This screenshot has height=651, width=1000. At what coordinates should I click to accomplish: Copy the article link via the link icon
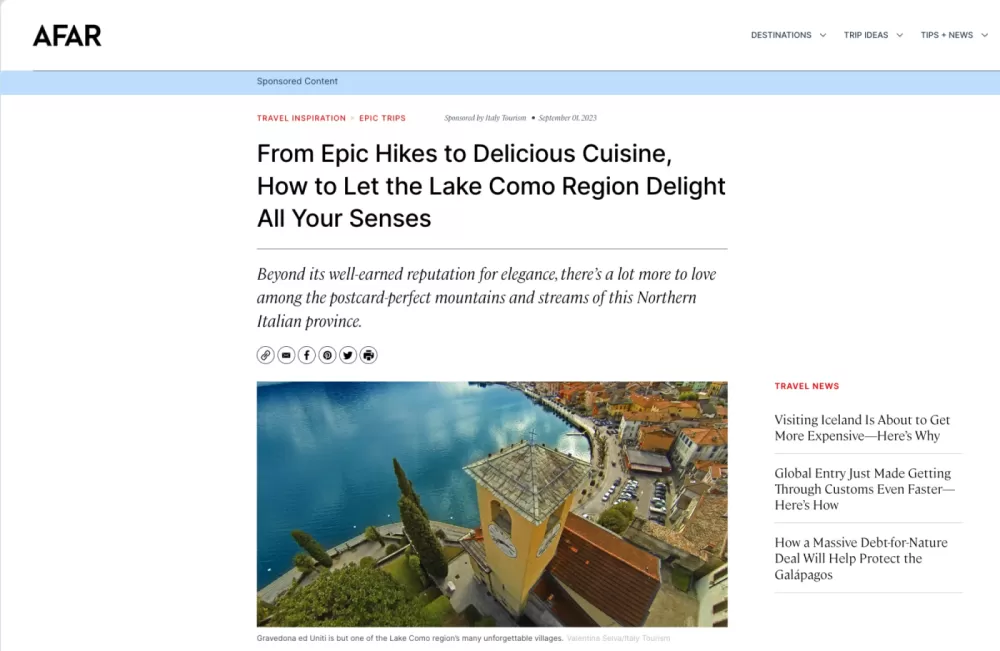point(265,355)
